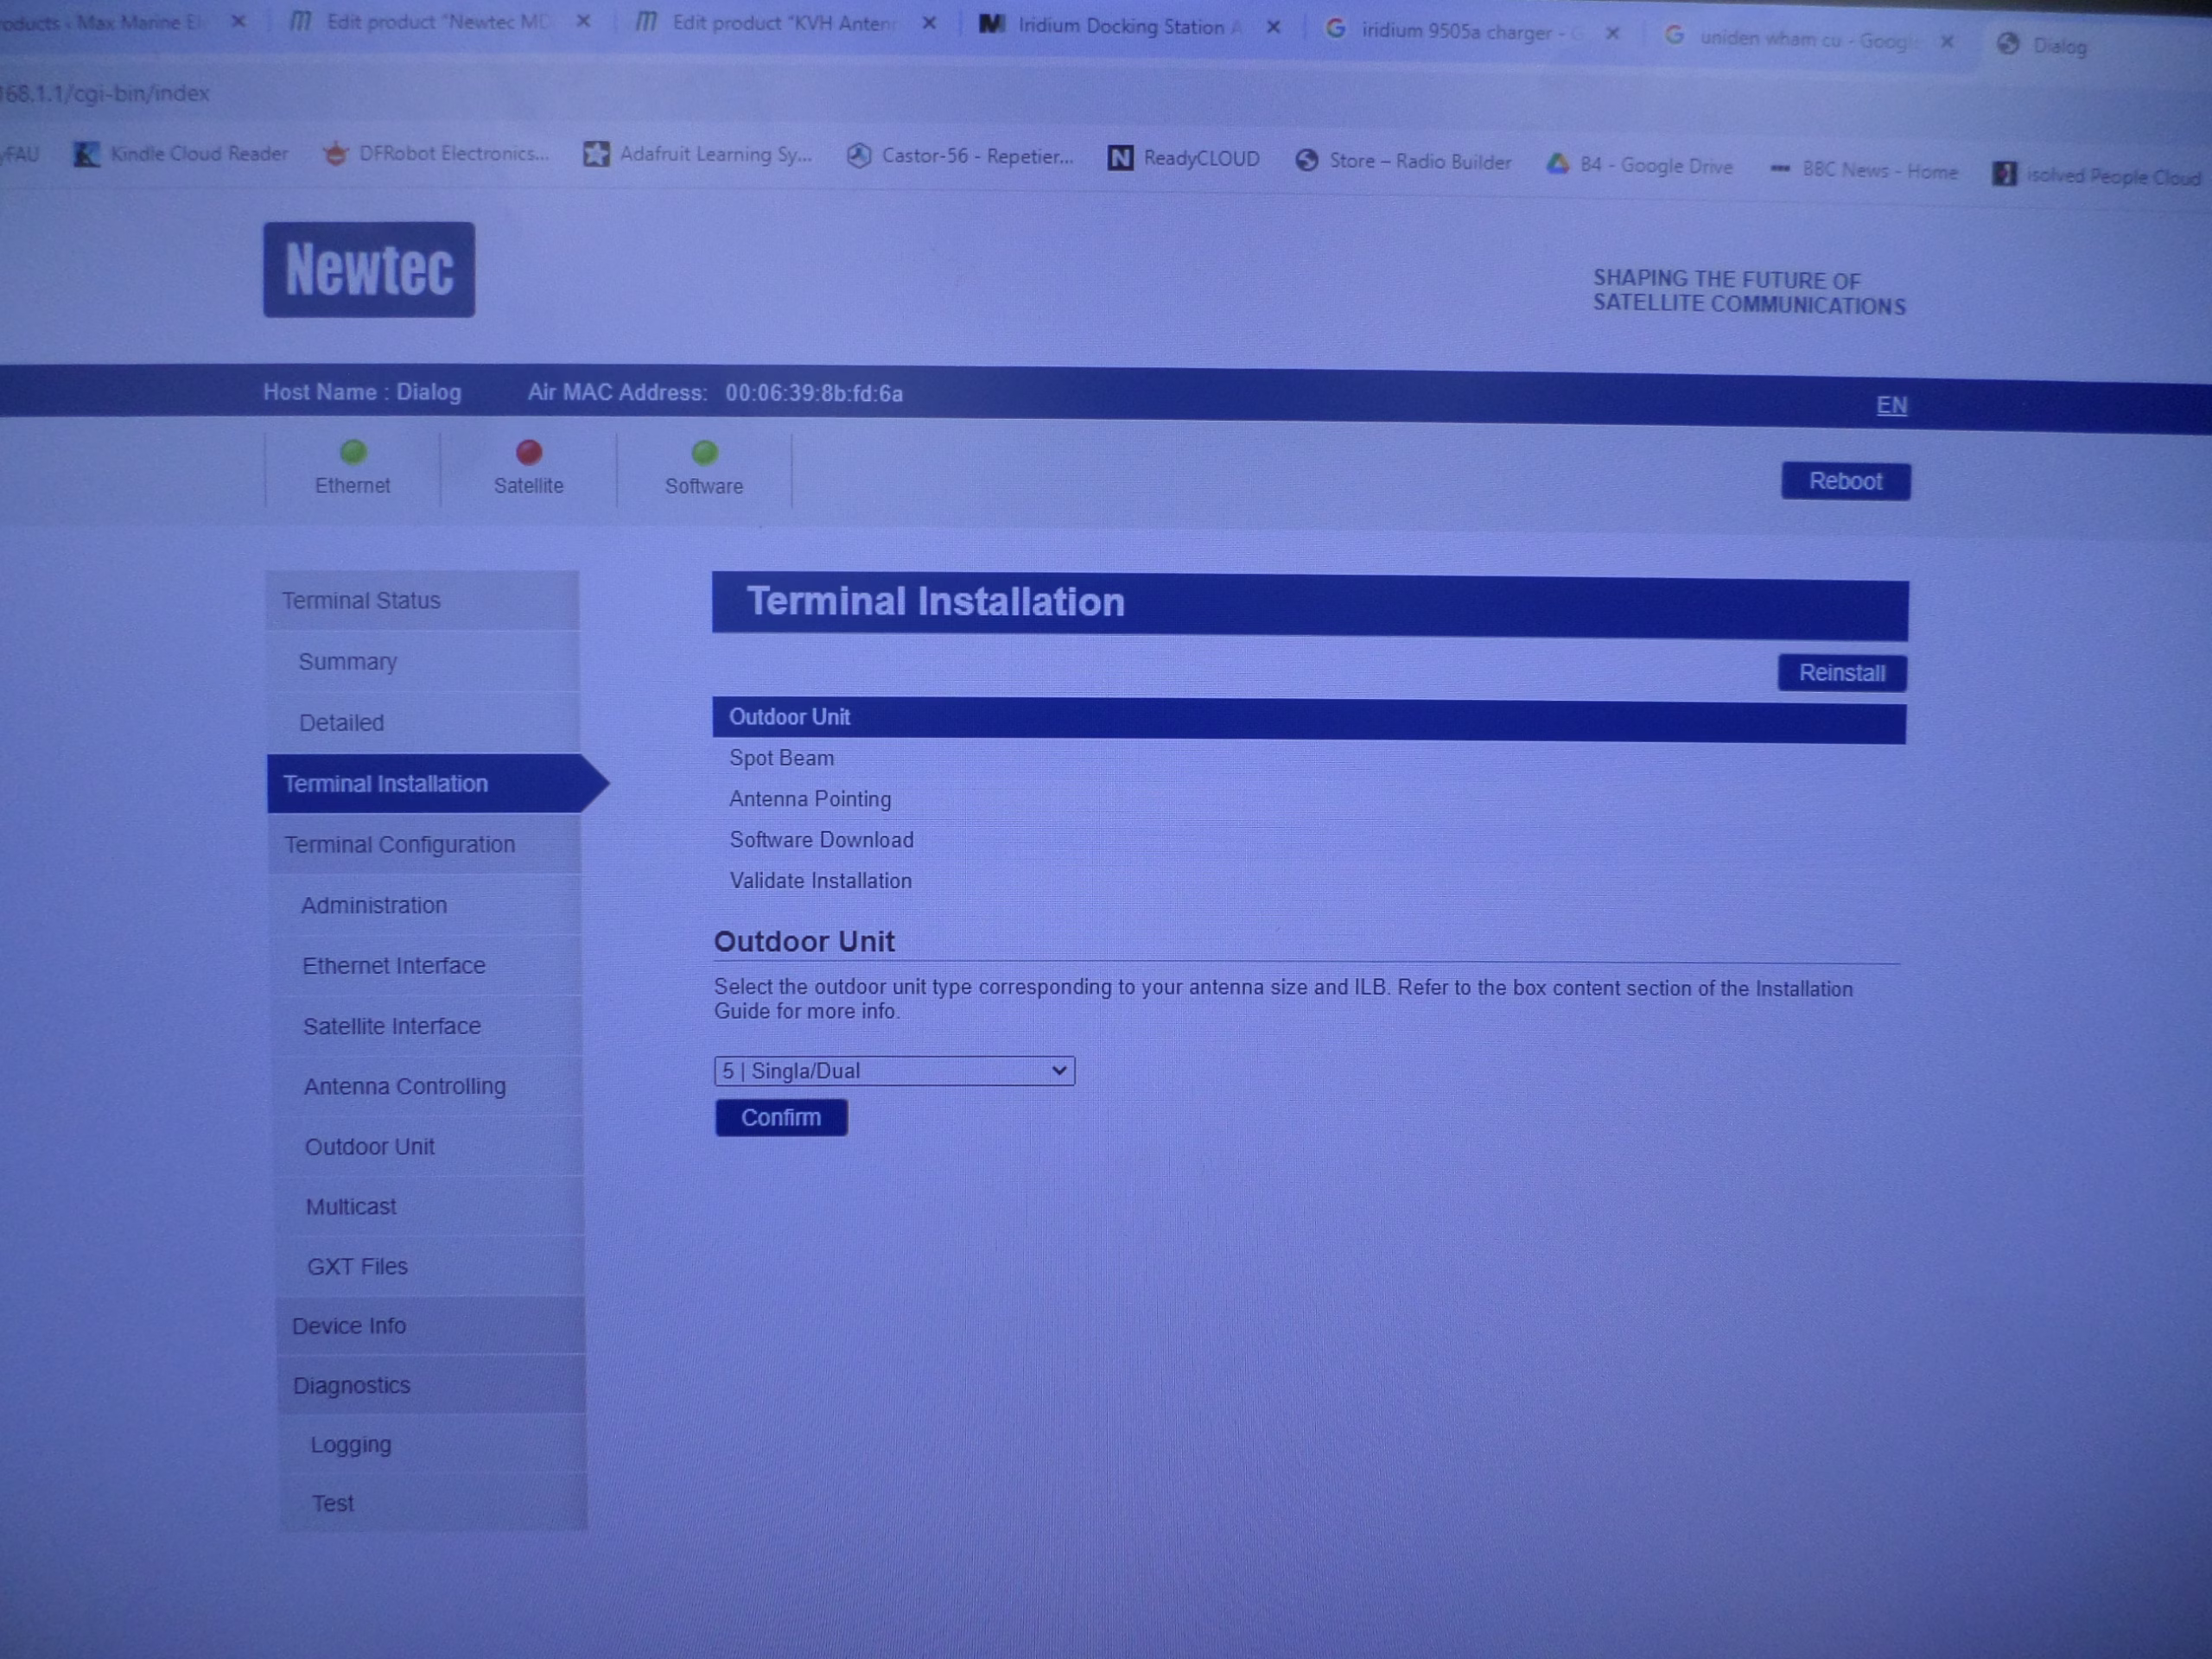Viewport: 2212px width, 1659px height.
Task: Open the outdoor unit type dropdown
Action: (894, 1071)
